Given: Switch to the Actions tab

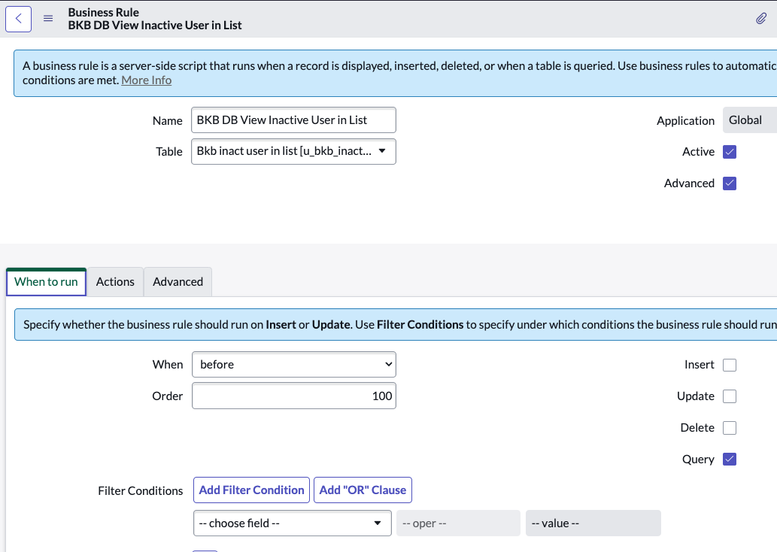Looking at the screenshot, I should click(x=115, y=282).
